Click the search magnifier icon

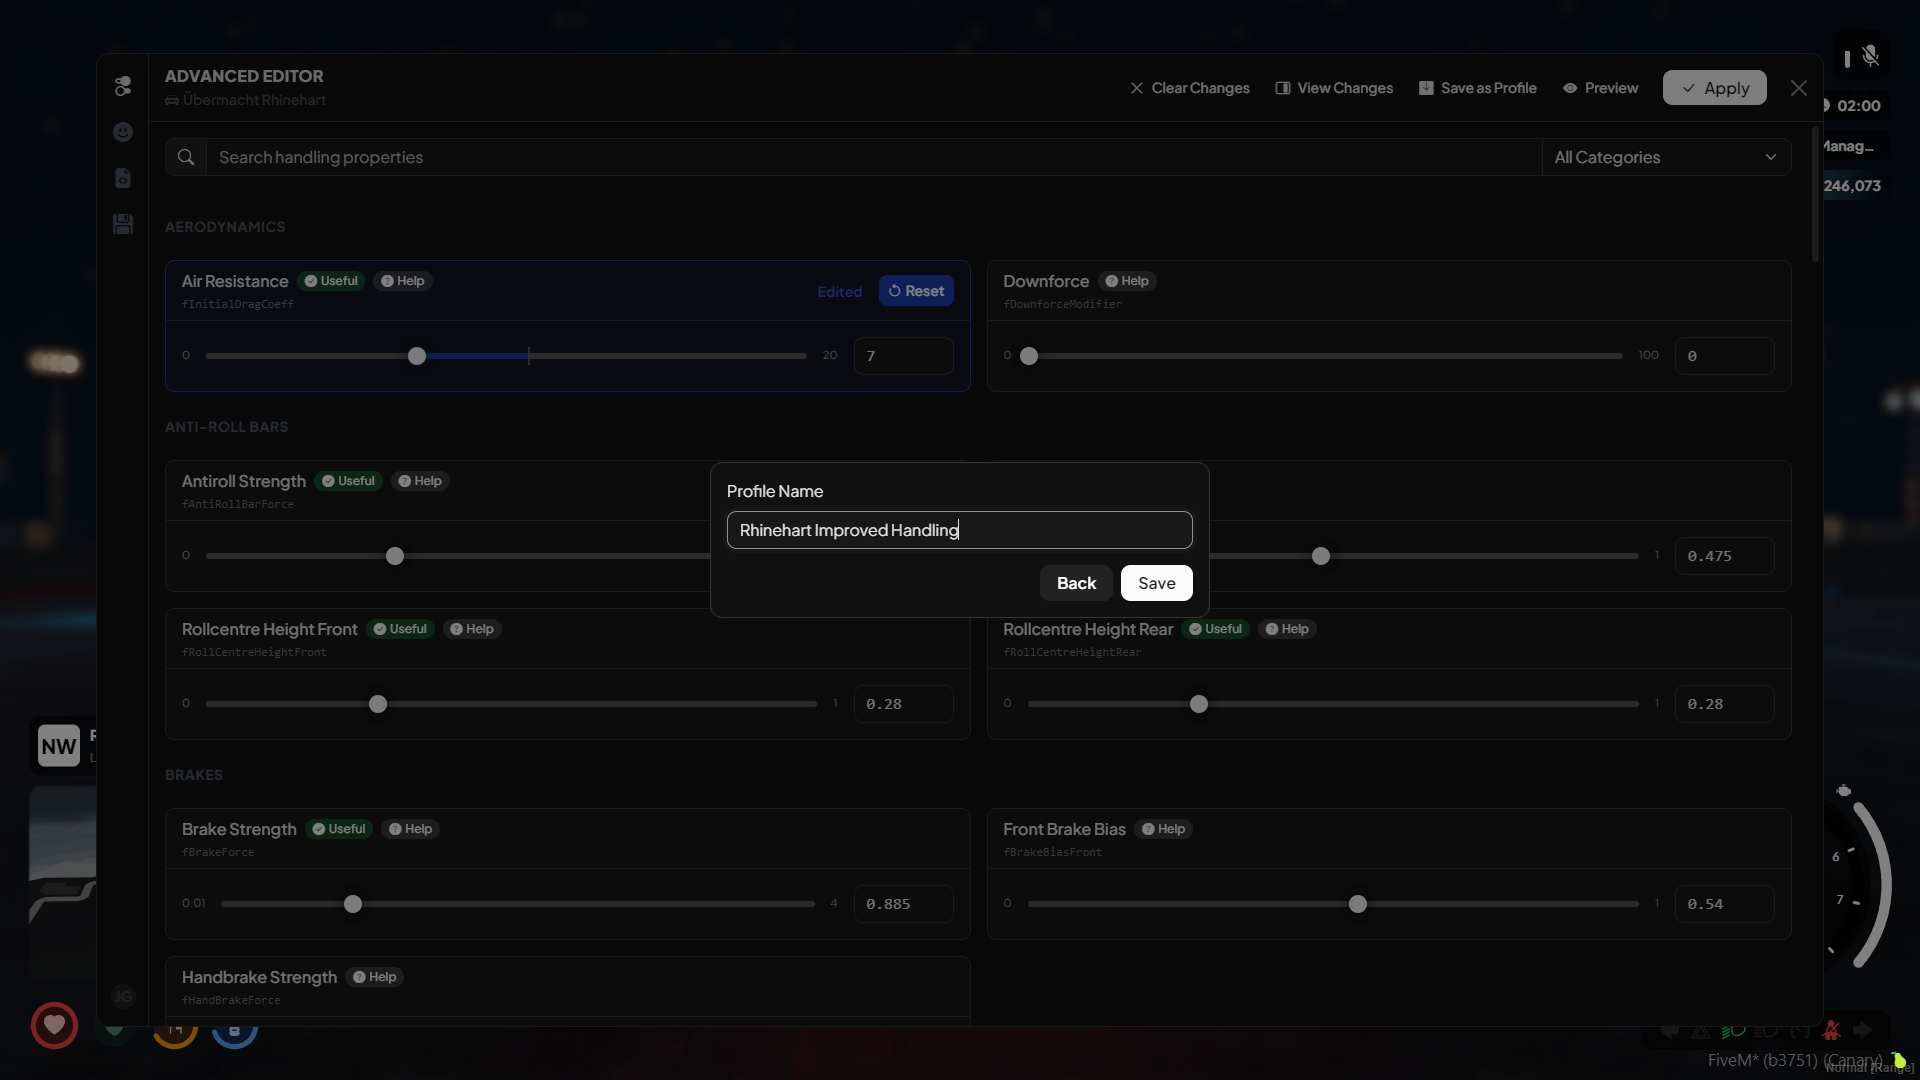pos(186,157)
